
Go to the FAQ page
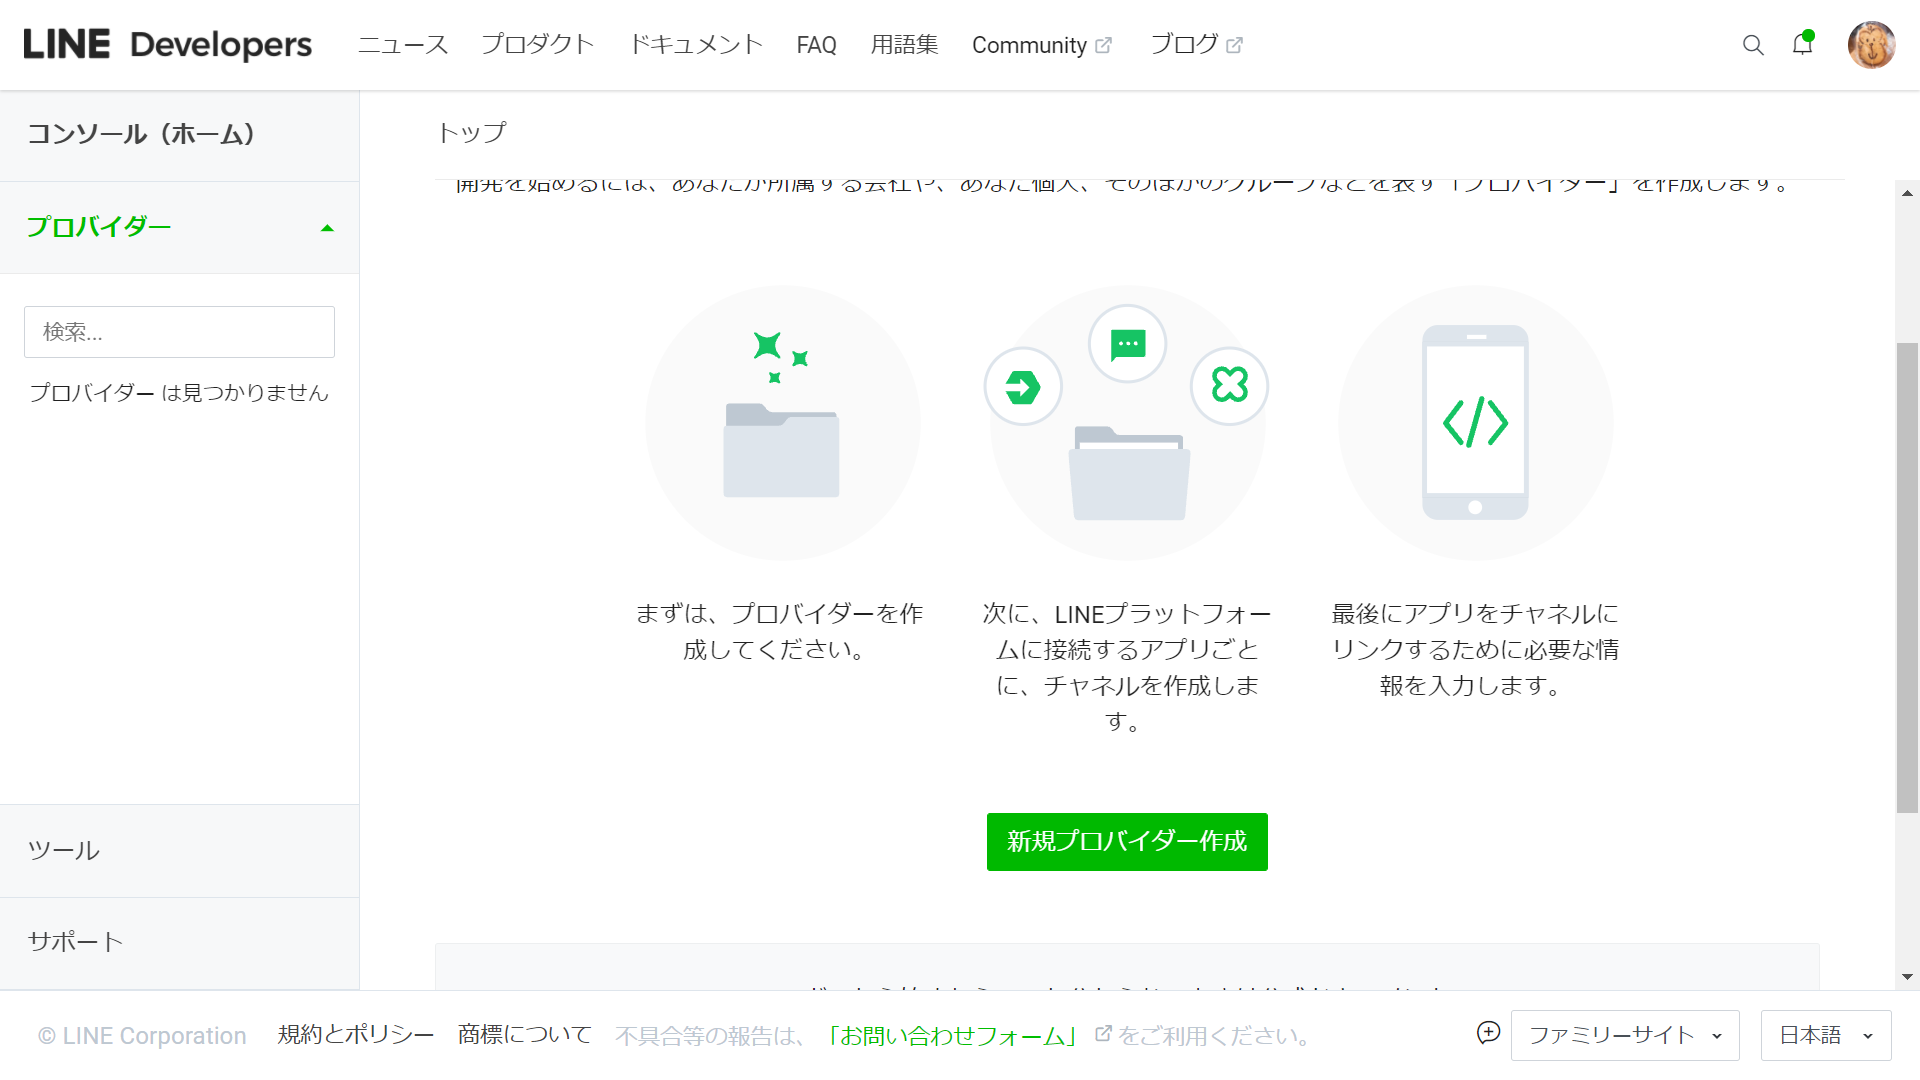tap(816, 45)
